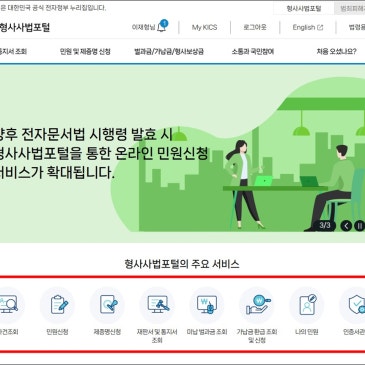The image size is (365, 365).
Task: Switch to the English site
Action: click(308, 27)
